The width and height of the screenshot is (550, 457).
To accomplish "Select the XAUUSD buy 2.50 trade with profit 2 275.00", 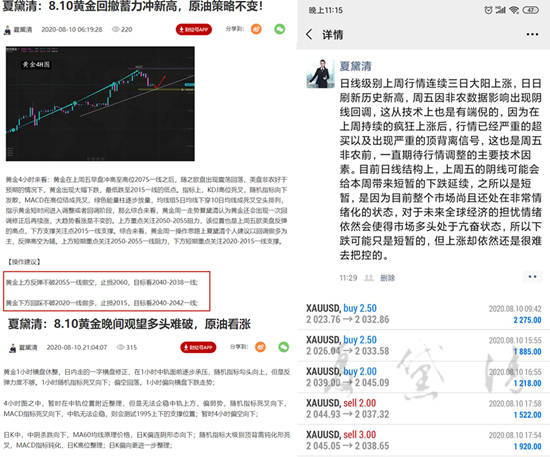I will pos(423,314).
